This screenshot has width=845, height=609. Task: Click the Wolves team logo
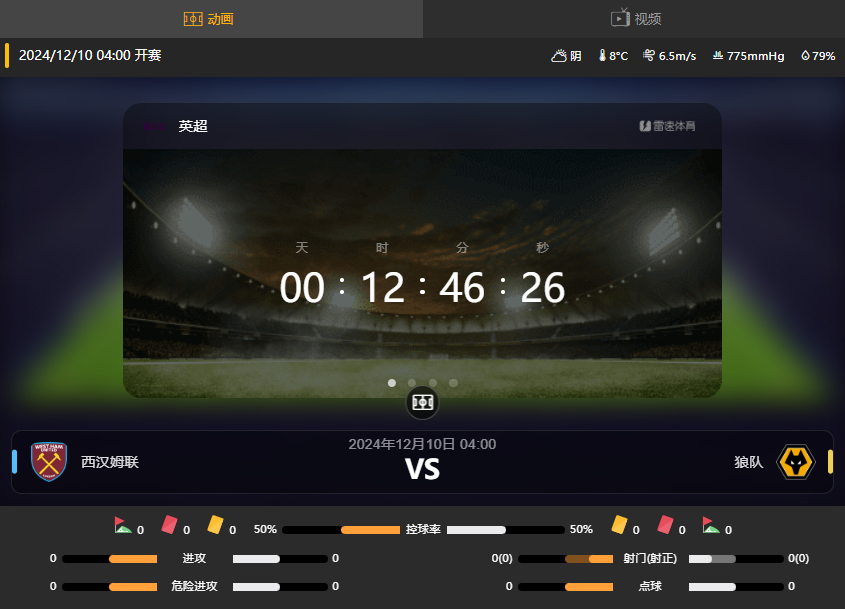[795, 462]
